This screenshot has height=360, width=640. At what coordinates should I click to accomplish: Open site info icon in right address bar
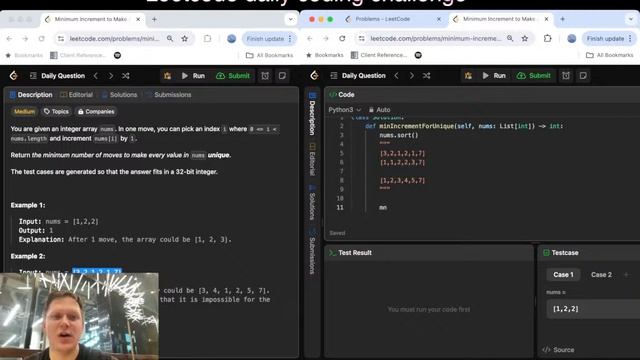[x=362, y=38]
